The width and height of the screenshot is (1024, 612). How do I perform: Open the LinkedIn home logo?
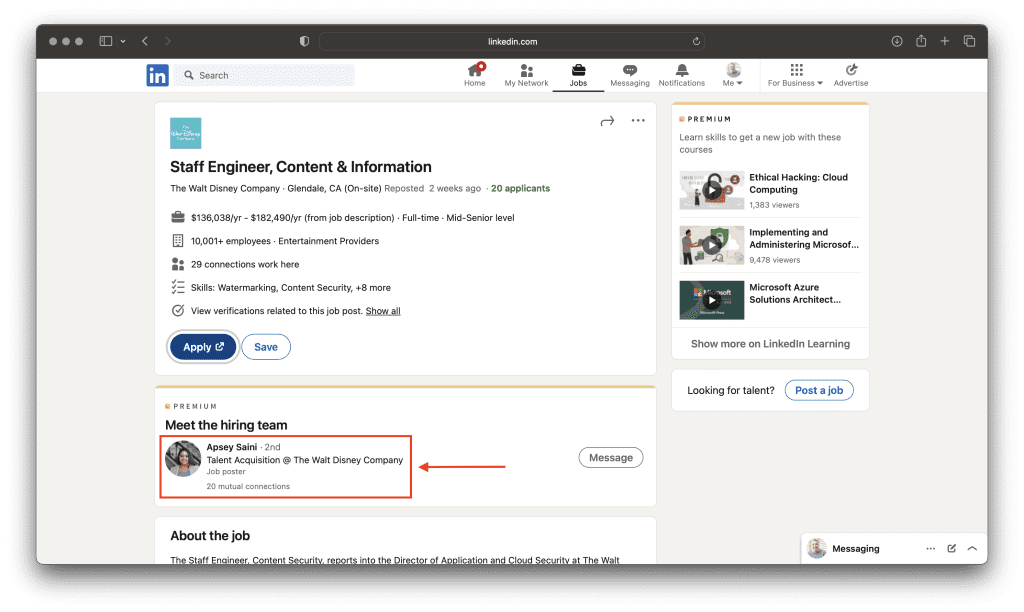(157, 75)
